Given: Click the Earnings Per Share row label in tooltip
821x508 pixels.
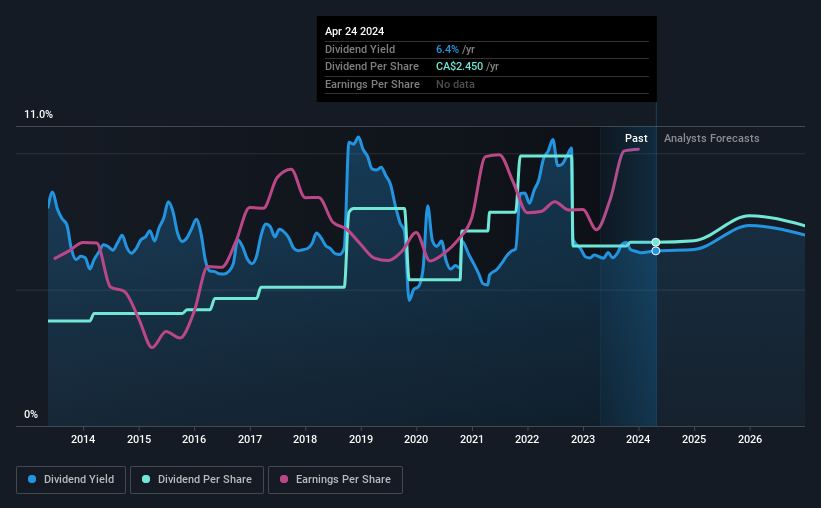Looking at the screenshot, I should [x=372, y=84].
